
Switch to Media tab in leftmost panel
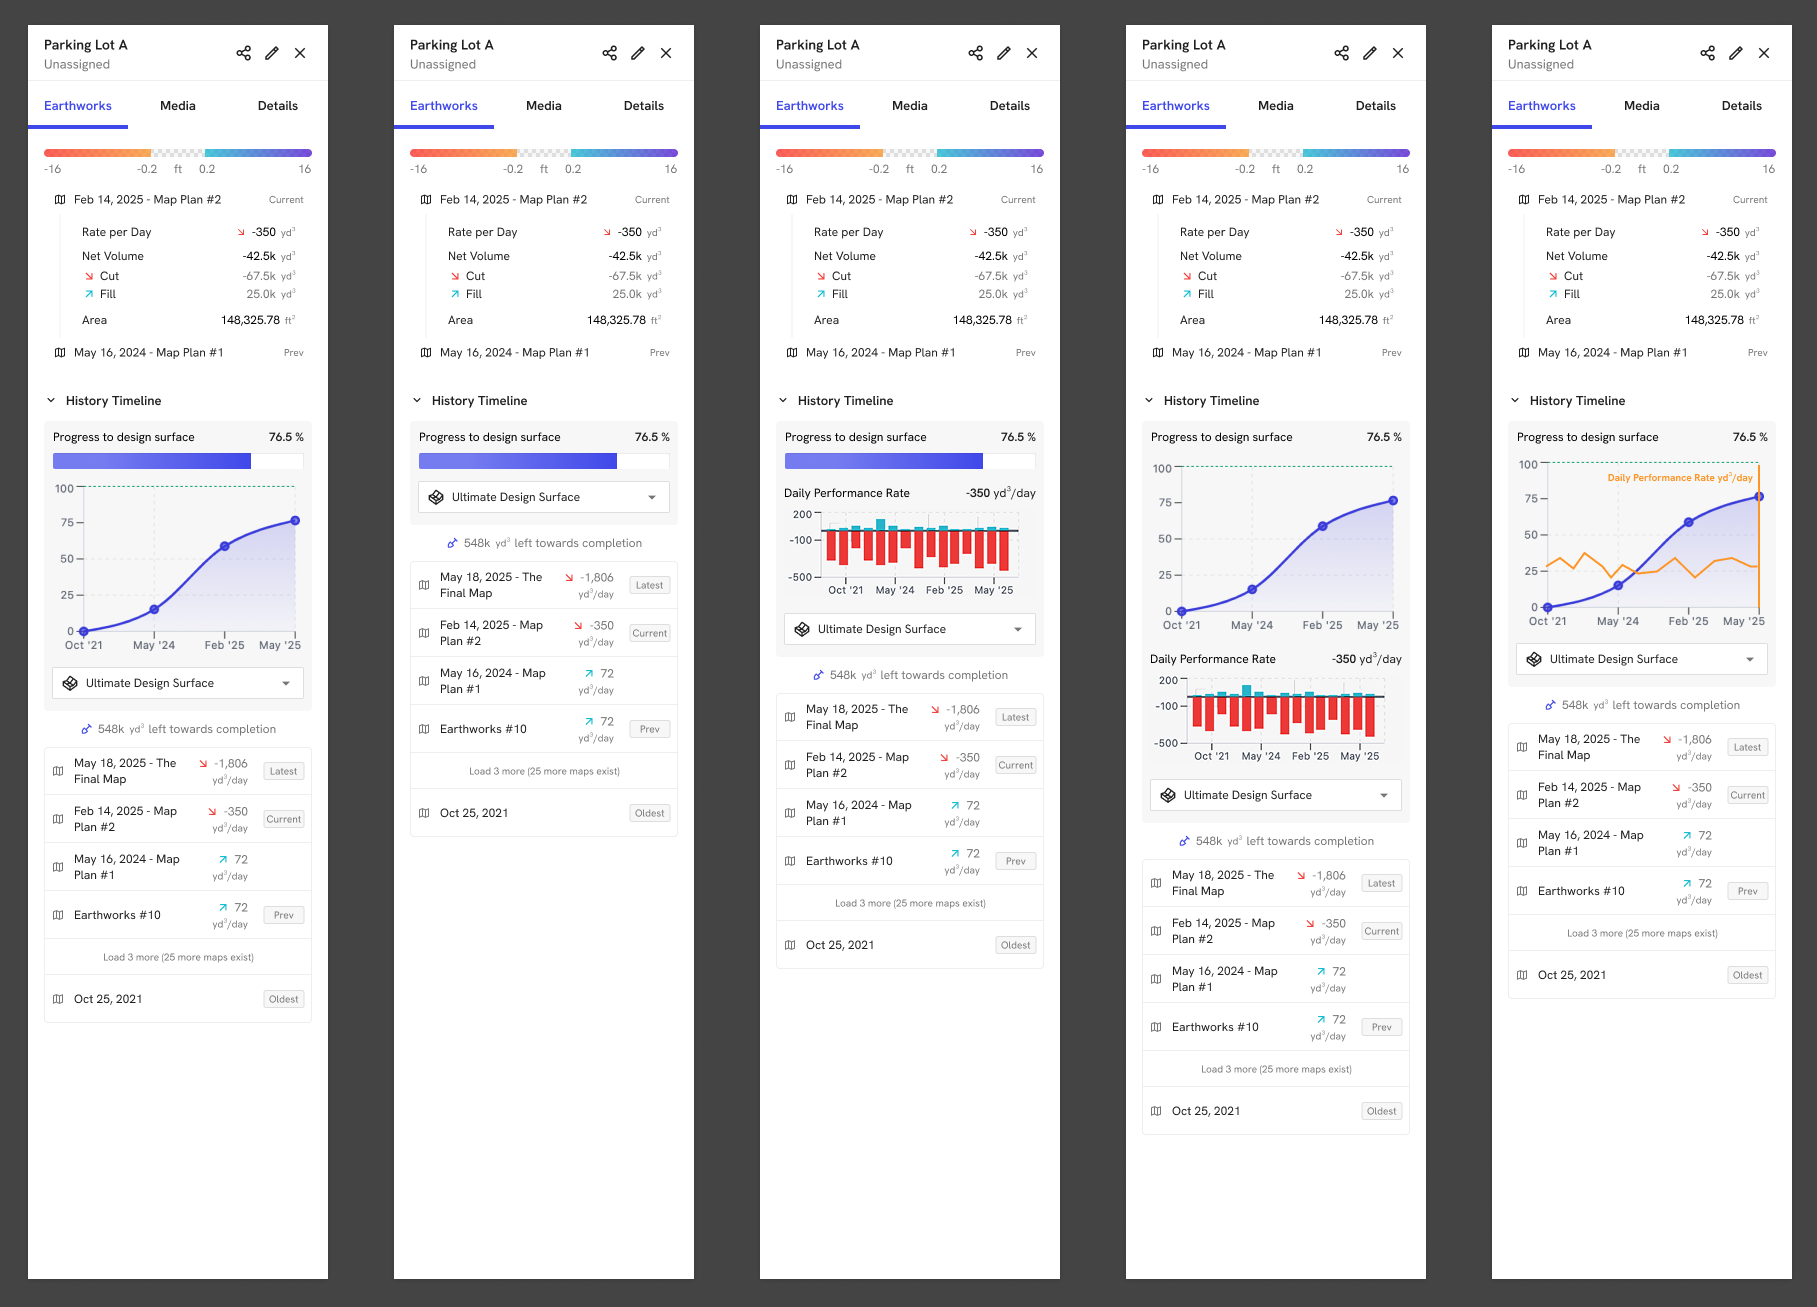(178, 106)
